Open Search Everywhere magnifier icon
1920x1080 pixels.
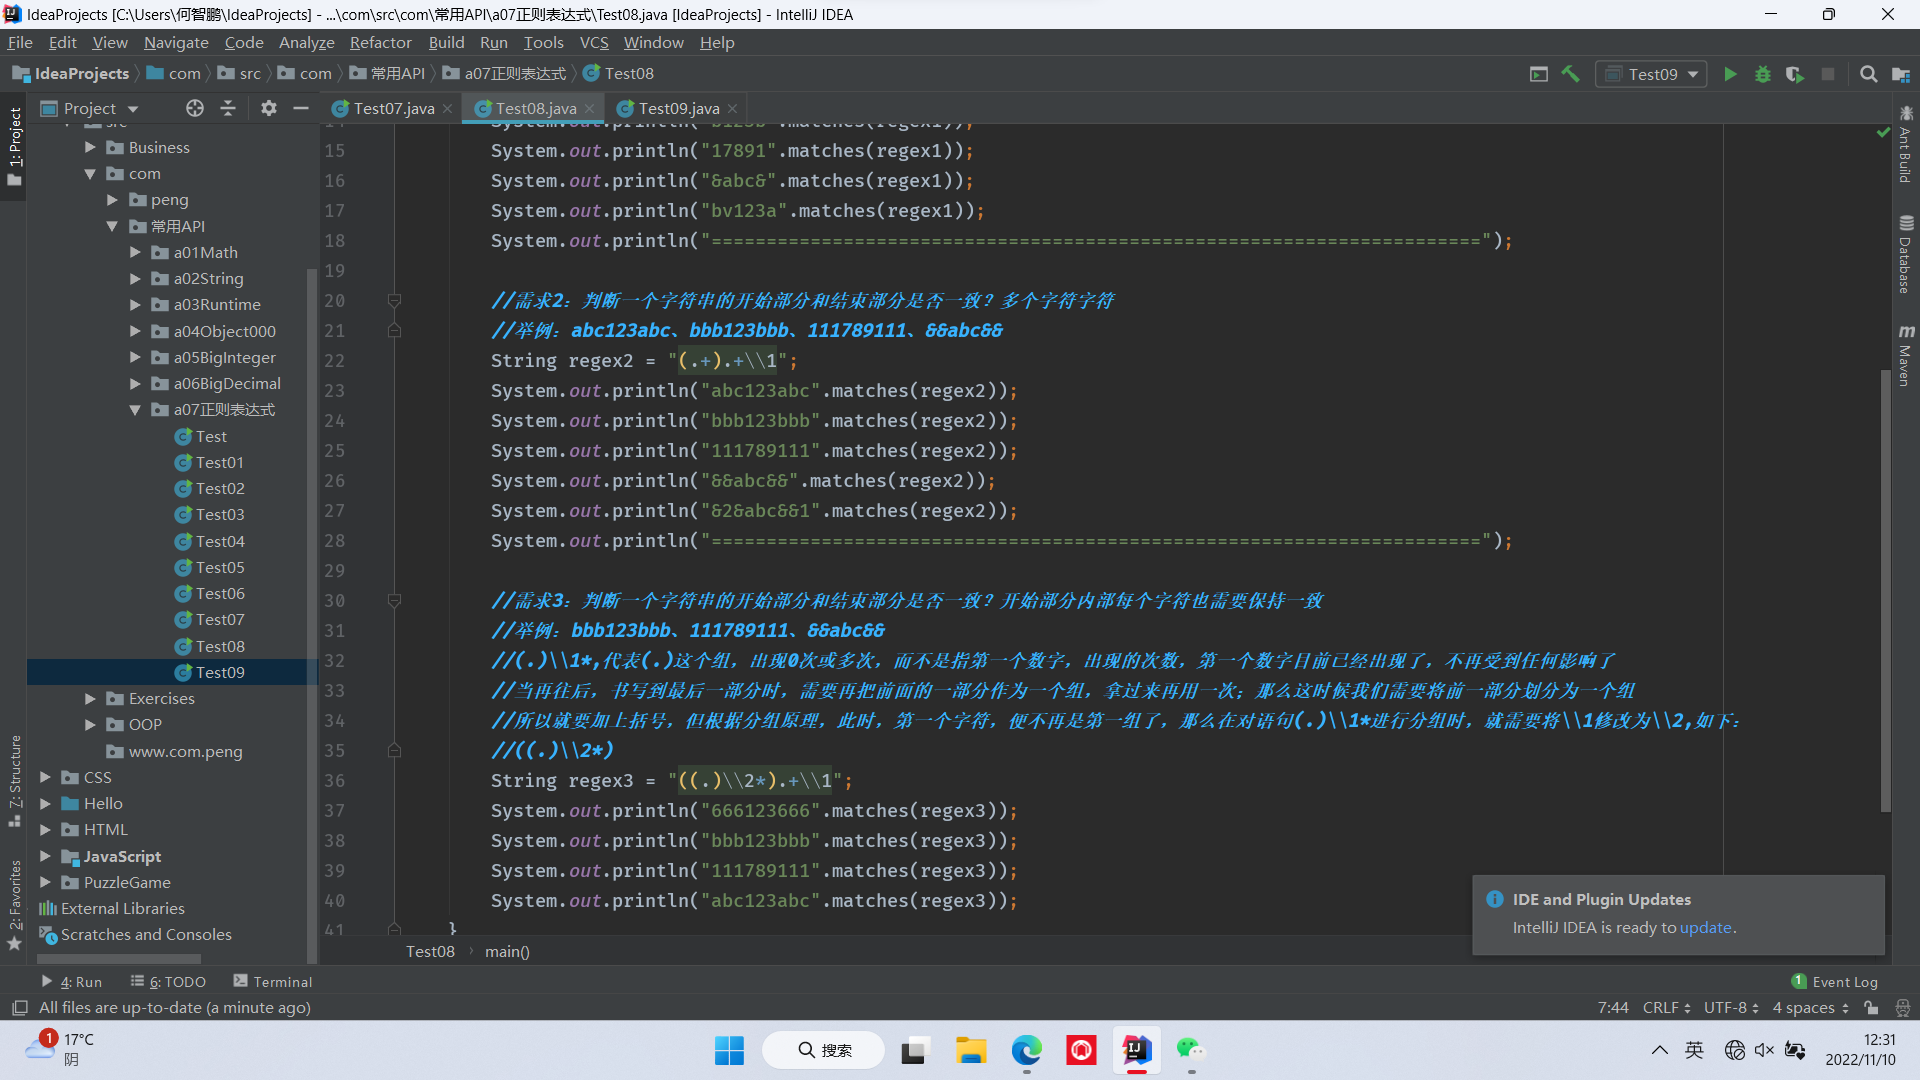point(1868,74)
